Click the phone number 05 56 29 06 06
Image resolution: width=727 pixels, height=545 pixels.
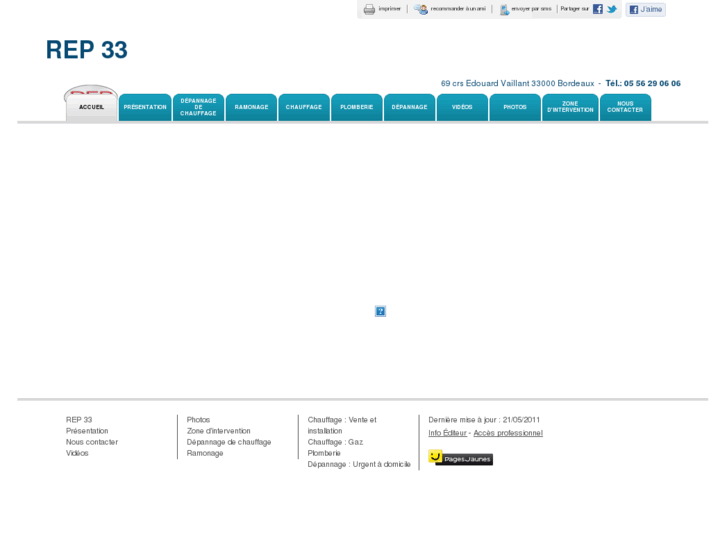coord(652,83)
